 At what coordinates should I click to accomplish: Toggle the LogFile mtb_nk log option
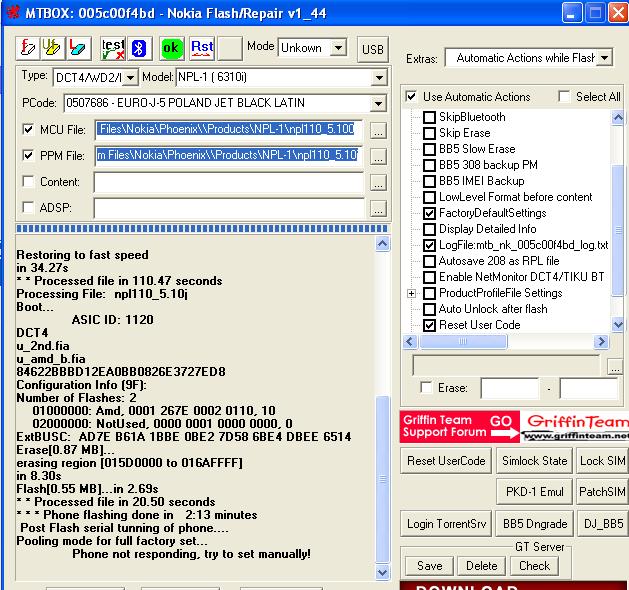(429, 245)
